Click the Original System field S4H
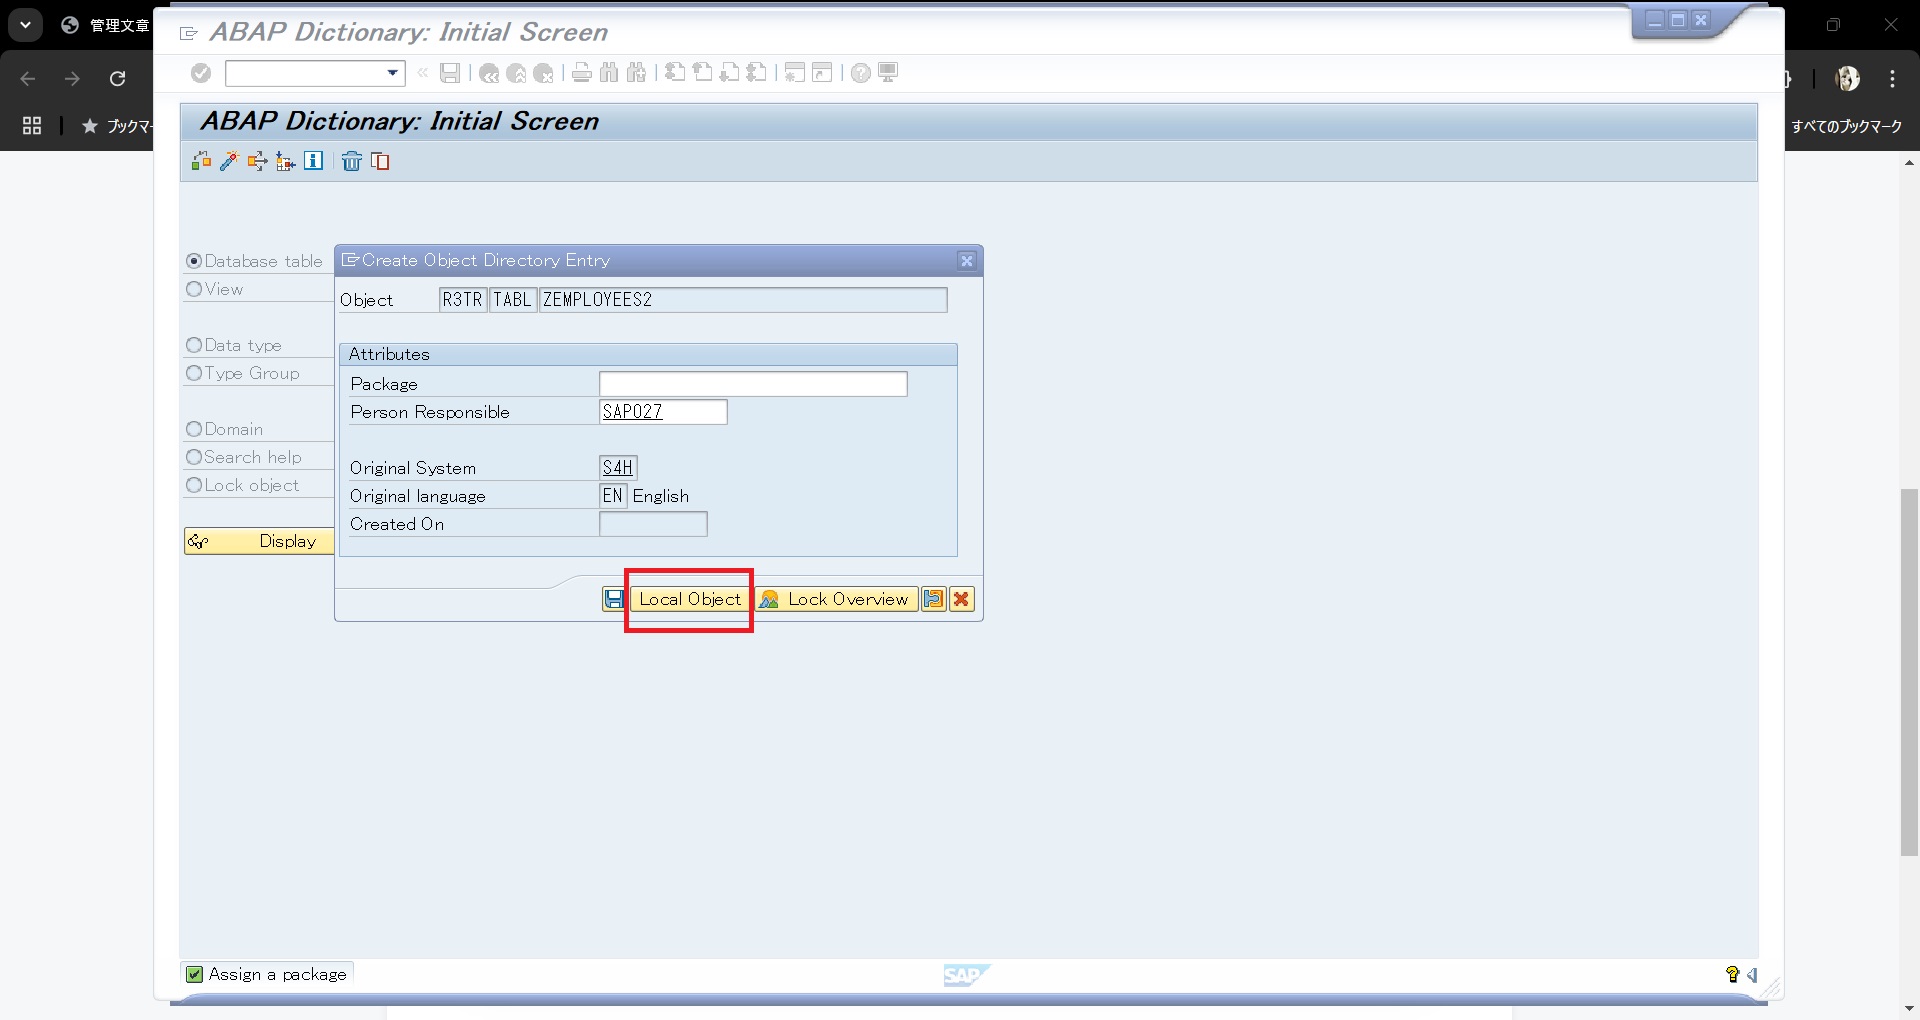Screen dimensions: 1920x1020 (x=618, y=468)
